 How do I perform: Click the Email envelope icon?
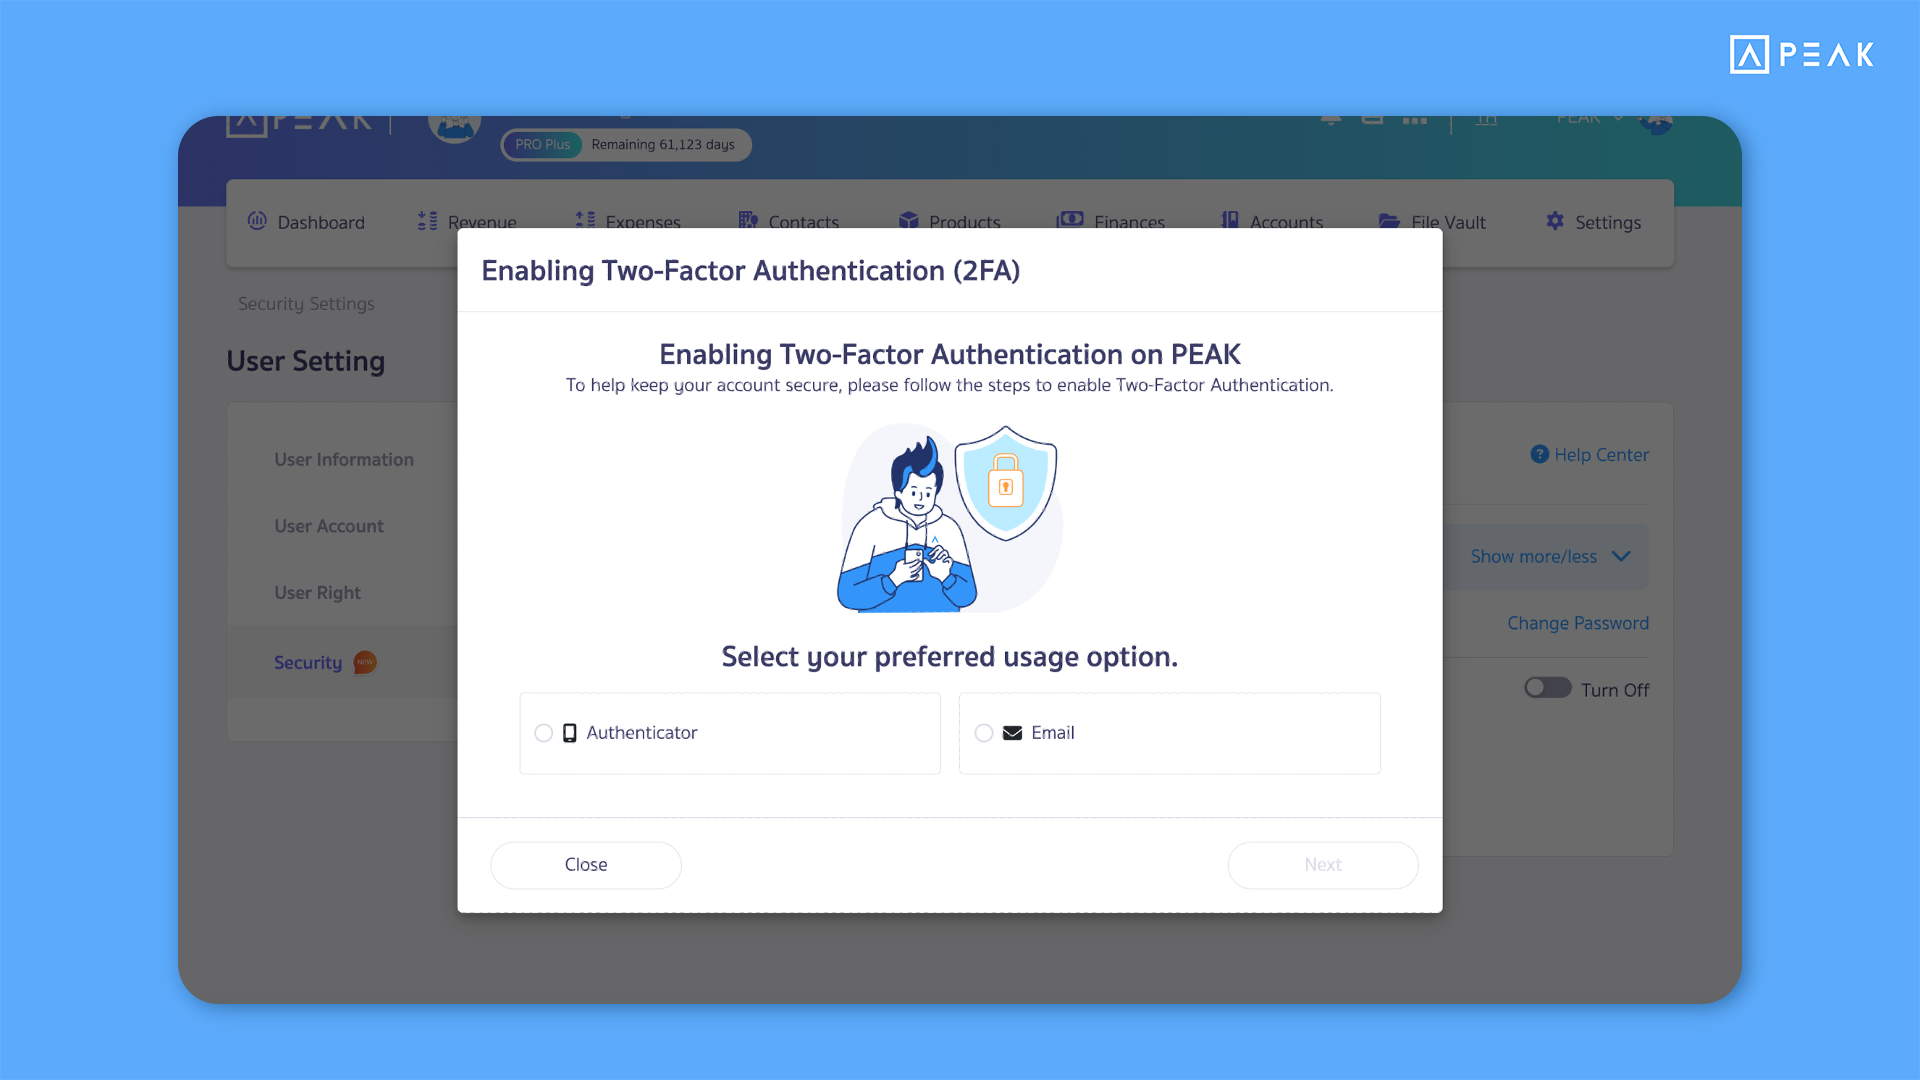1012,733
